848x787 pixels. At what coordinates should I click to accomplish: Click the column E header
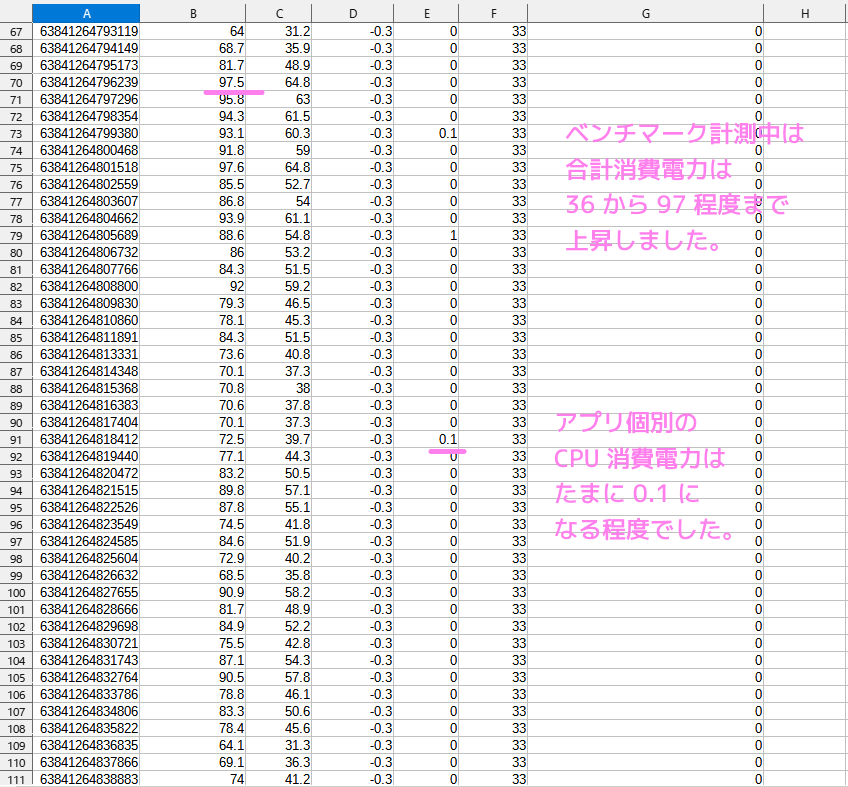[x=427, y=12]
